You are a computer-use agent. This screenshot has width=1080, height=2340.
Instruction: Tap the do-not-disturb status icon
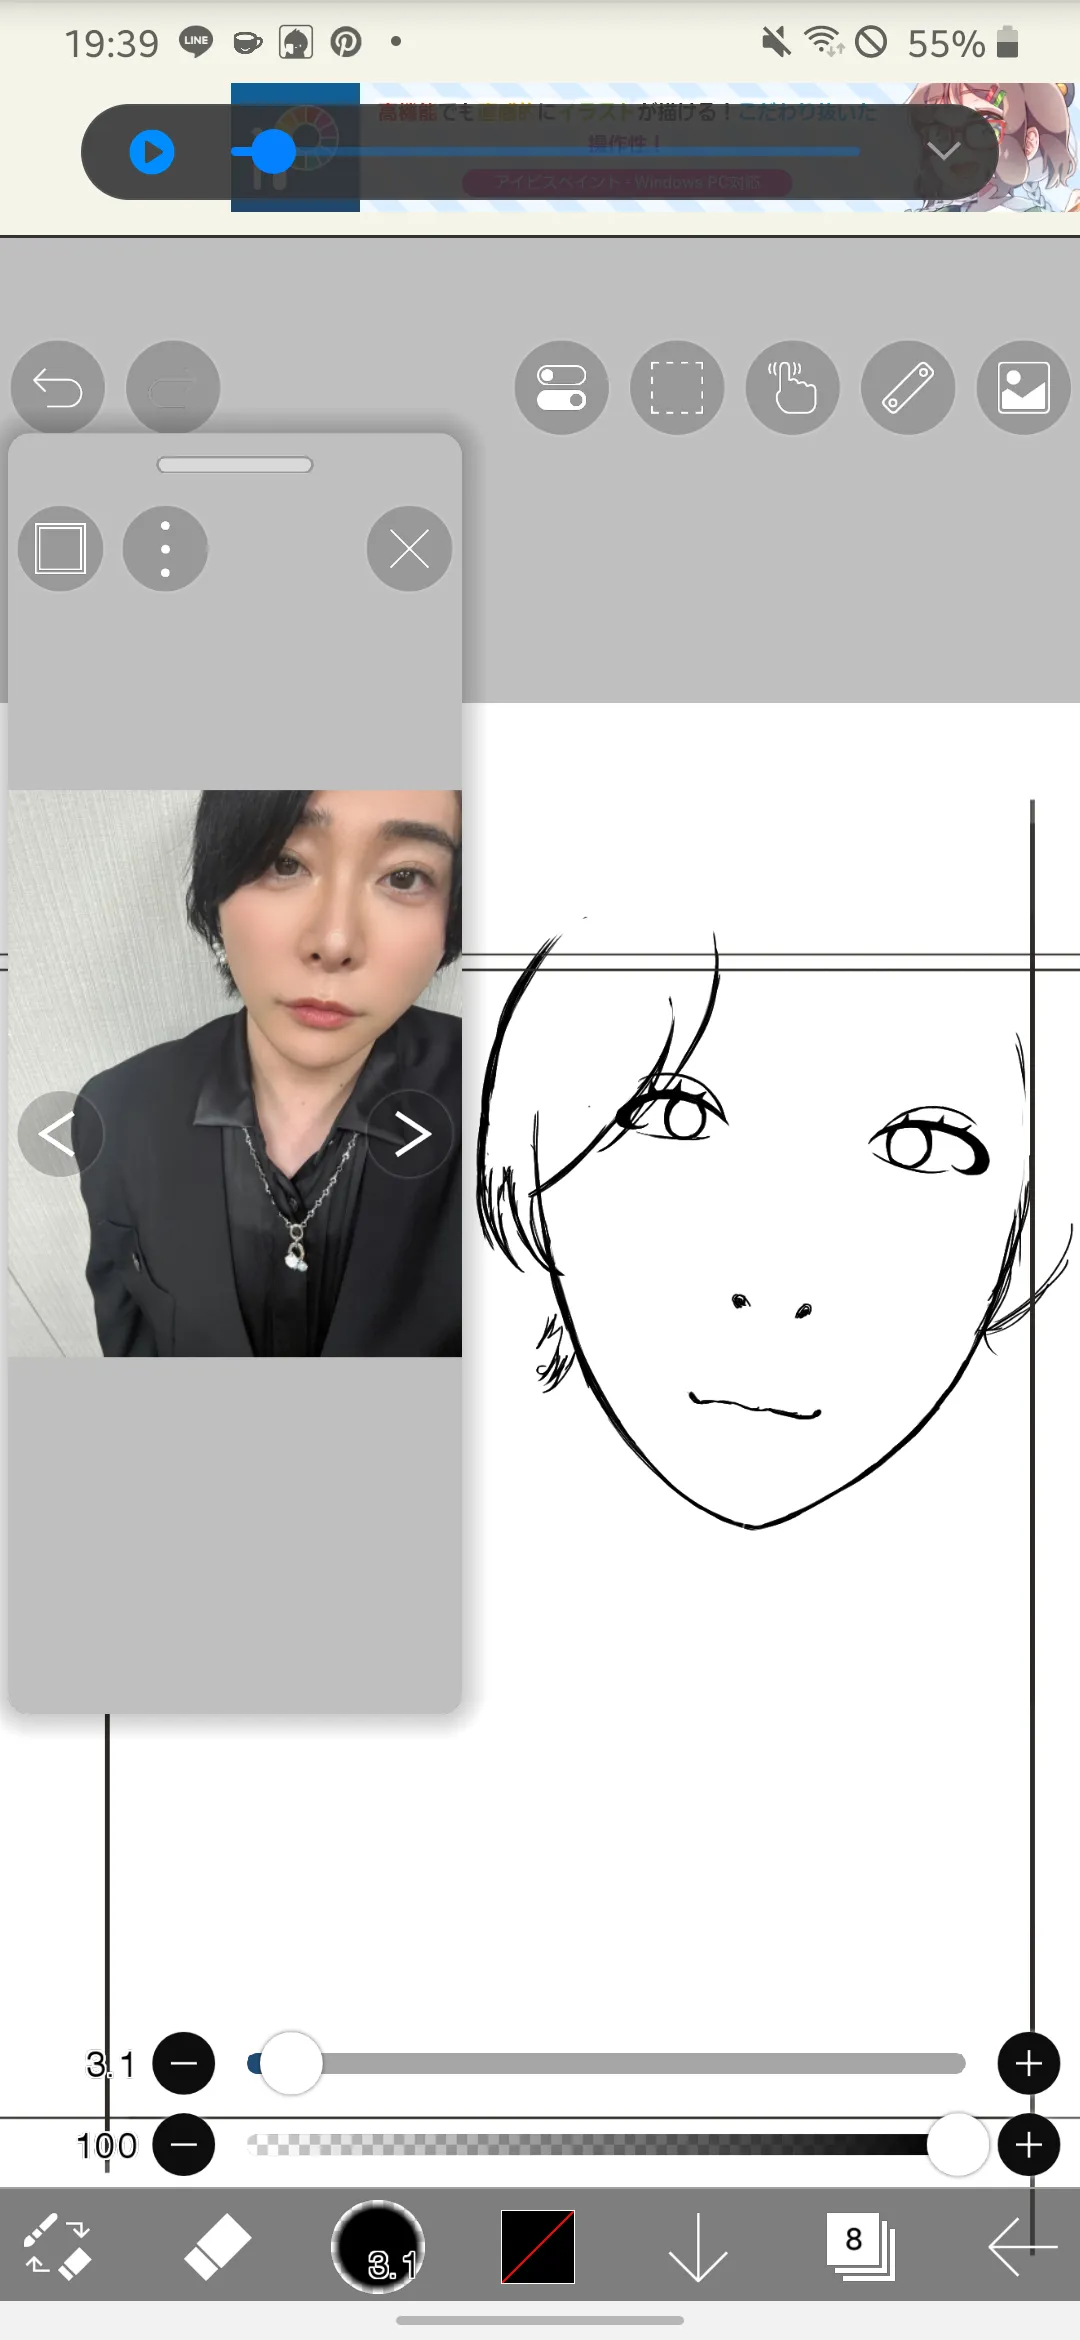[x=872, y=42]
